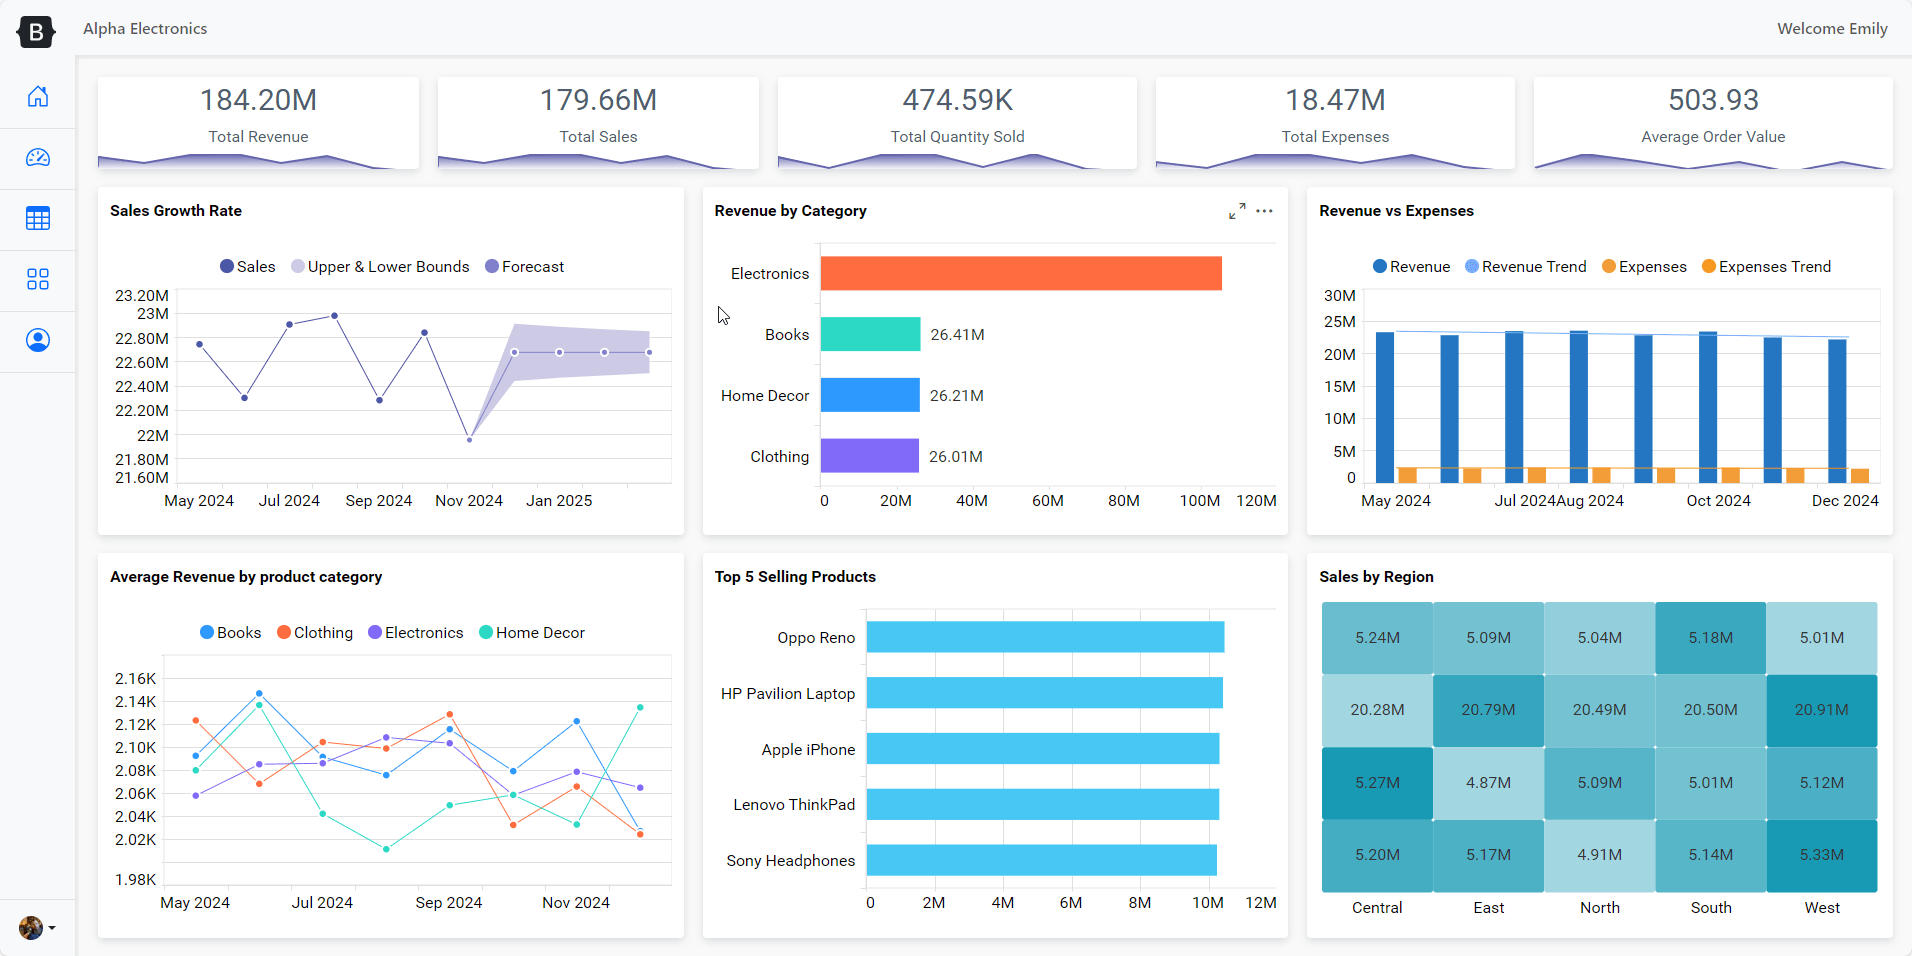This screenshot has height=956, width=1912.
Task: Toggle Forecast legend item
Action: [524, 267]
